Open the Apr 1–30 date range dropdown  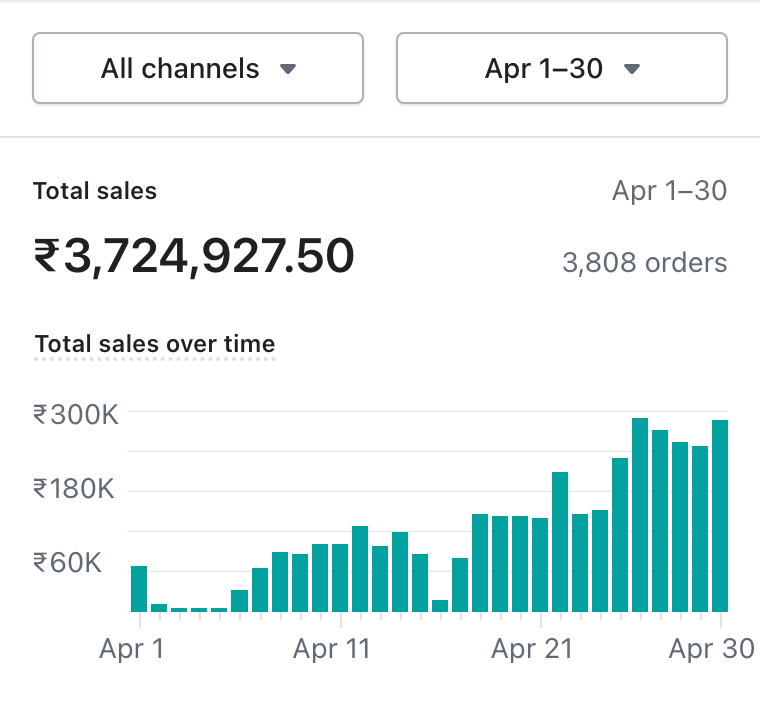coord(561,68)
